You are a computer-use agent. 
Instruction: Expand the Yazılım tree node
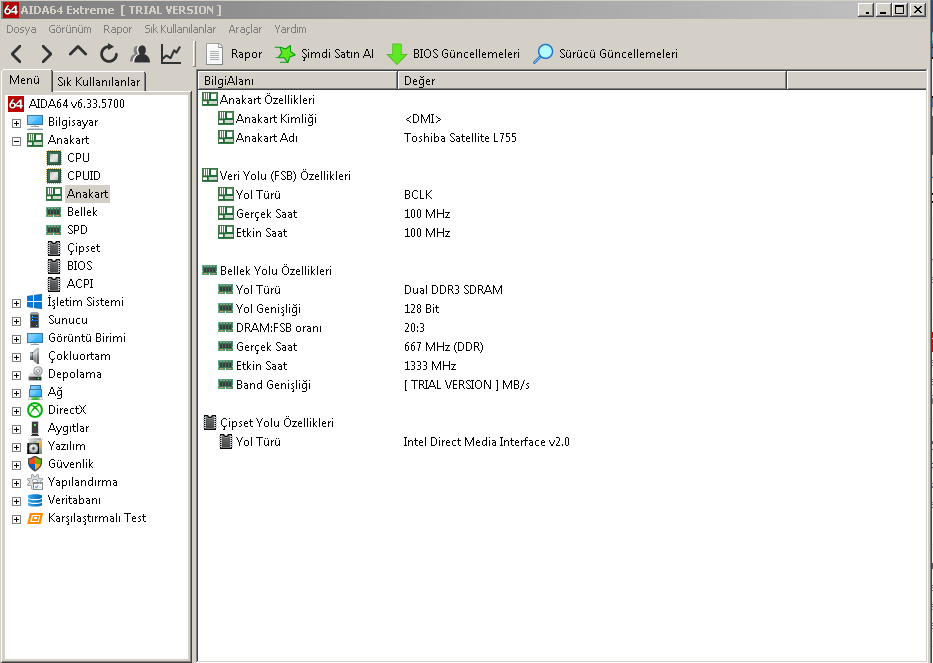[x=16, y=447]
